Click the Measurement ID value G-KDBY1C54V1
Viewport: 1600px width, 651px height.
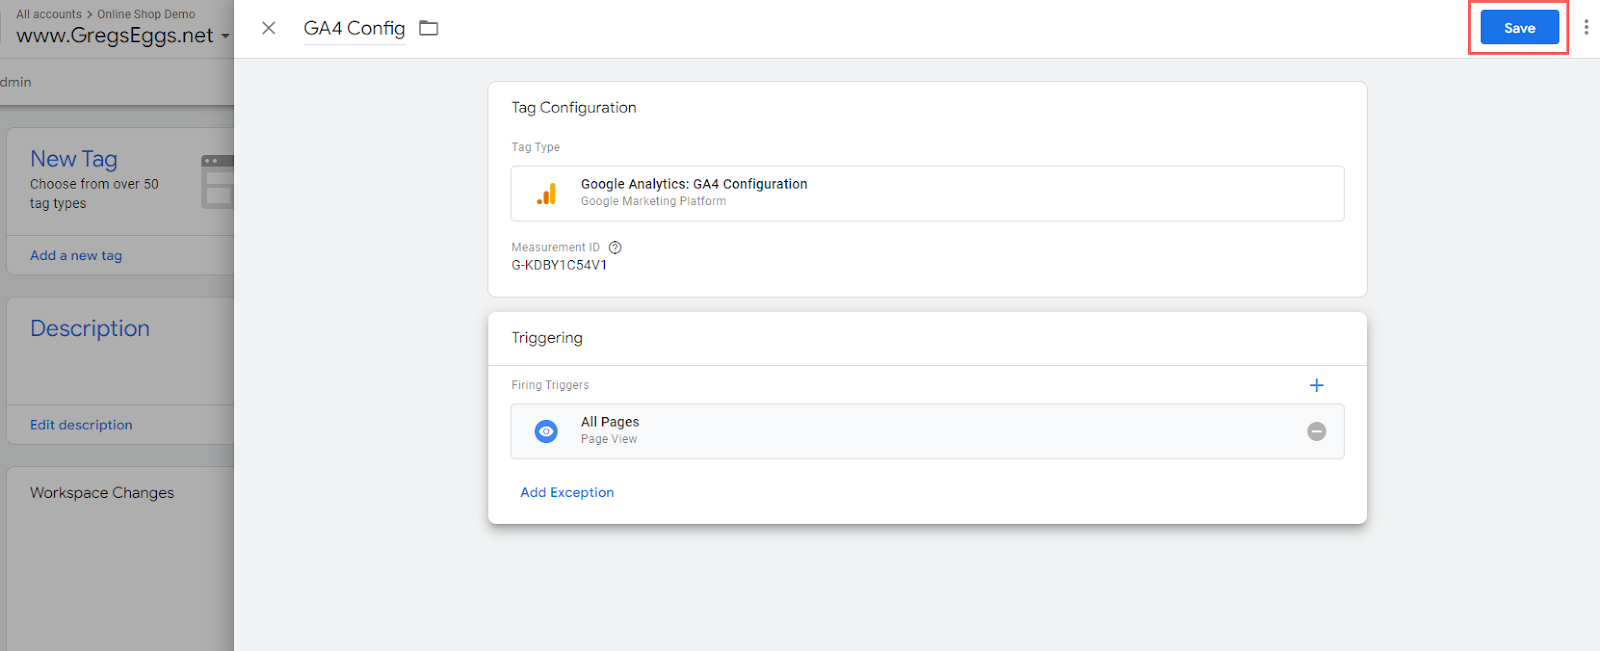559,265
